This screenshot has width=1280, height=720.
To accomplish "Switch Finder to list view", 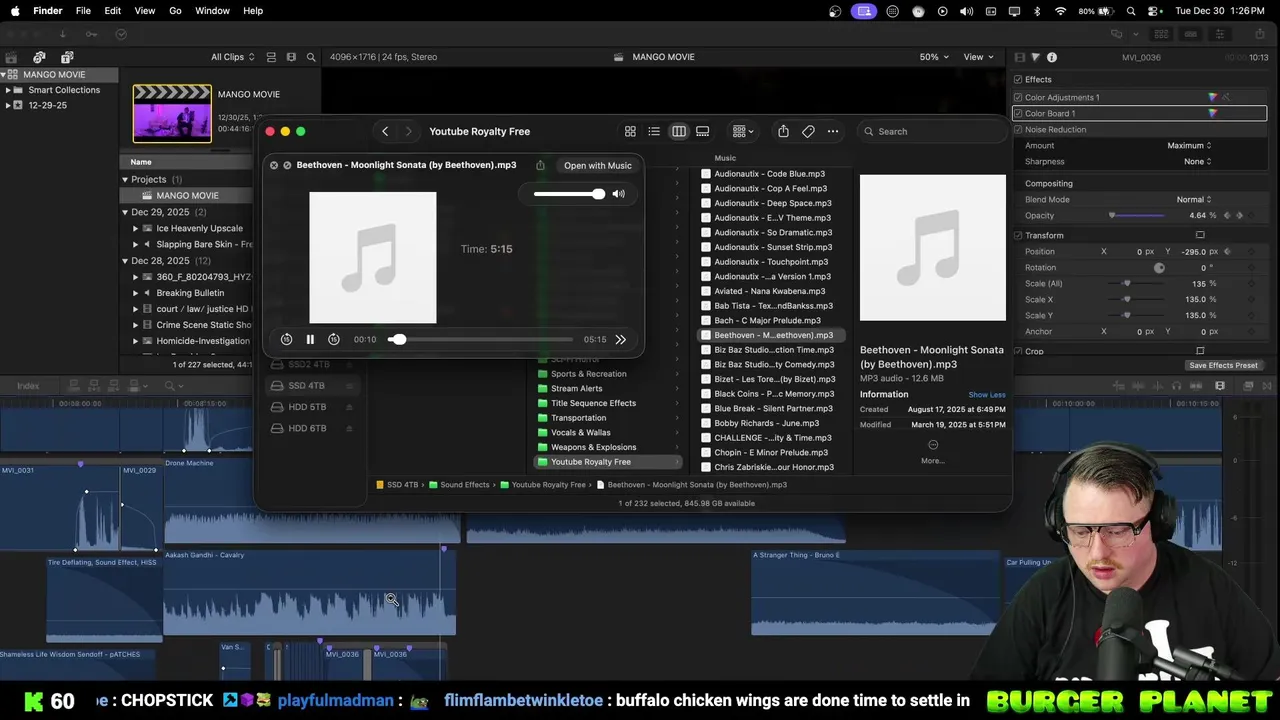I will (x=654, y=131).
